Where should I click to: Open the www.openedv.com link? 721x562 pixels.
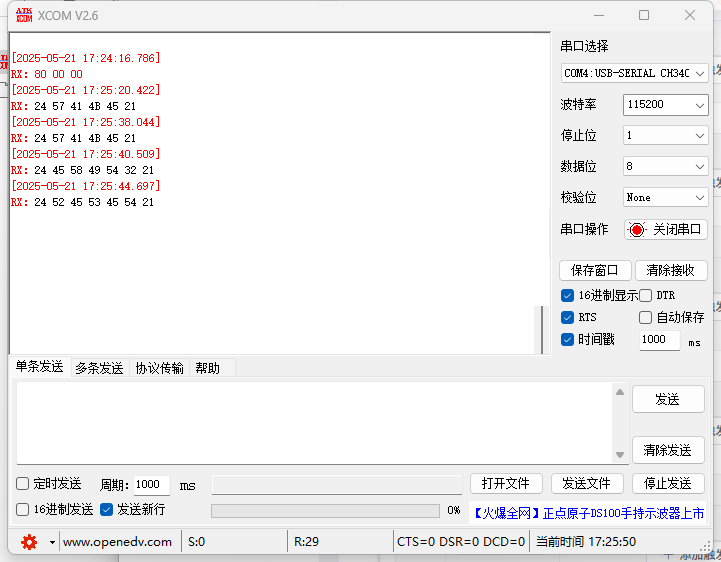point(118,542)
